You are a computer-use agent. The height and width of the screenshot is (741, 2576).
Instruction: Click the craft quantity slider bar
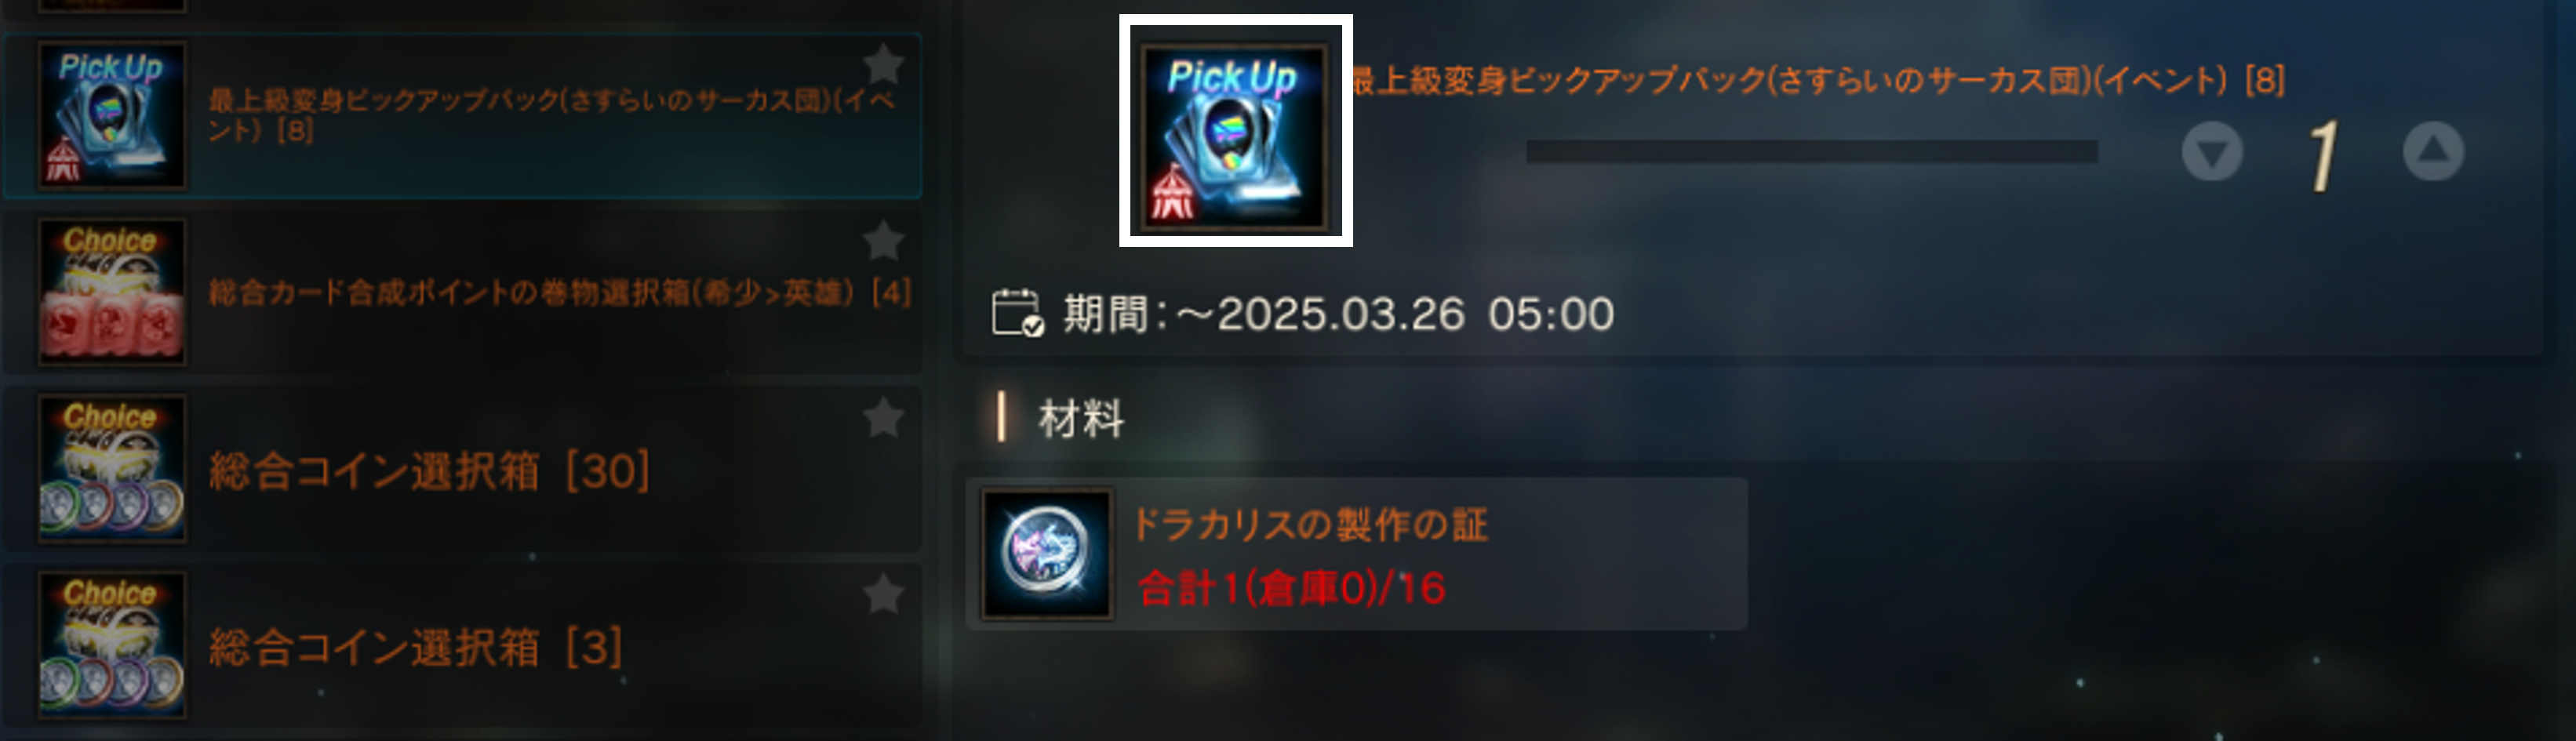tap(1812, 151)
